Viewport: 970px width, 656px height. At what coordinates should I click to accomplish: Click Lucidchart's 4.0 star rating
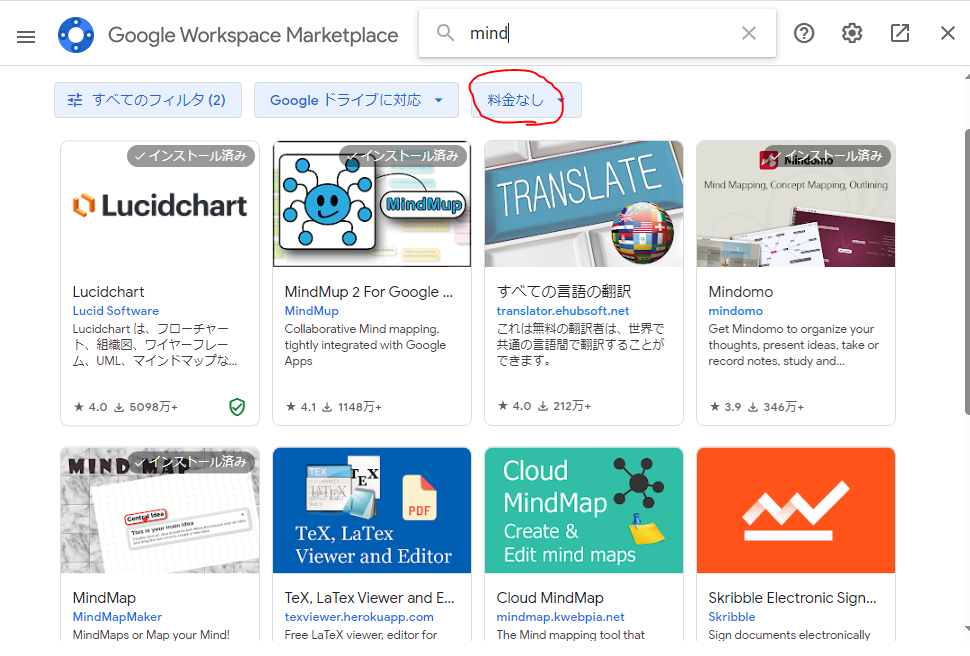(x=90, y=407)
